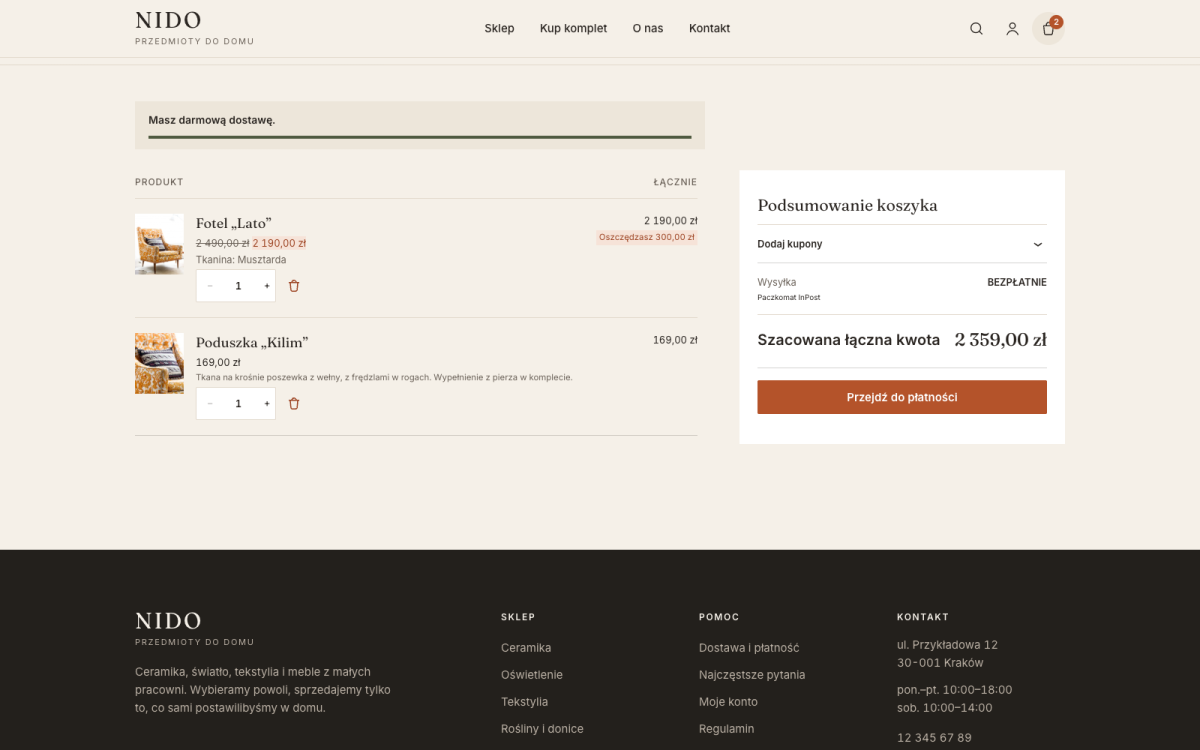
Task: Open the Sklep menu item
Action: pos(499,29)
